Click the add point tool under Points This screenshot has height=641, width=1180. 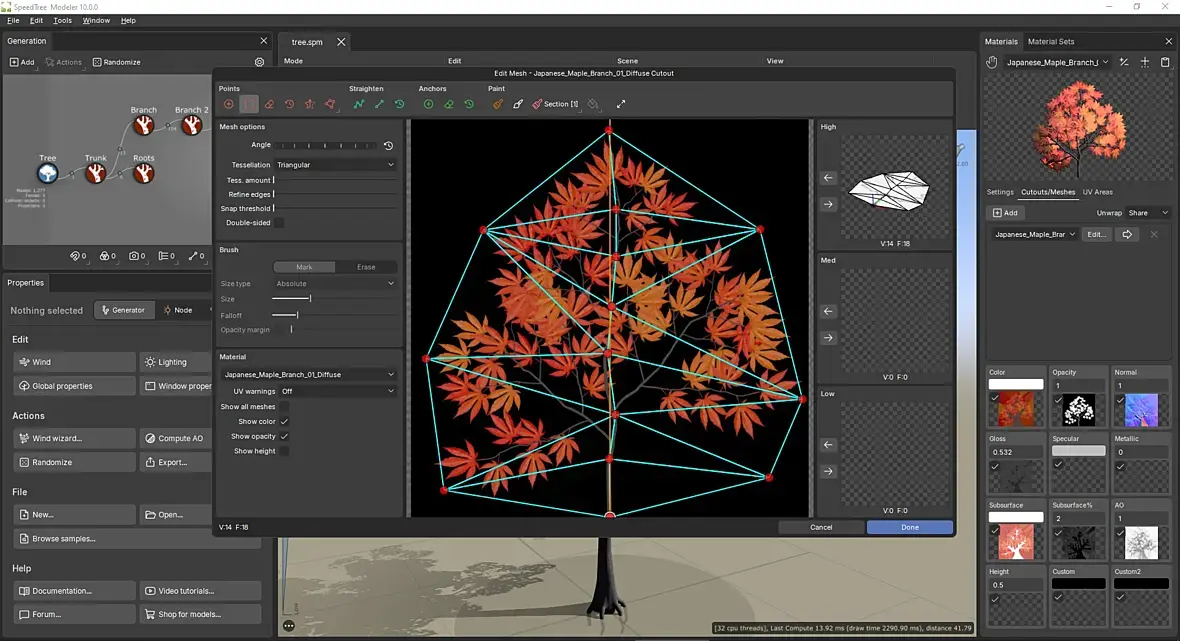tap(229, 104)
